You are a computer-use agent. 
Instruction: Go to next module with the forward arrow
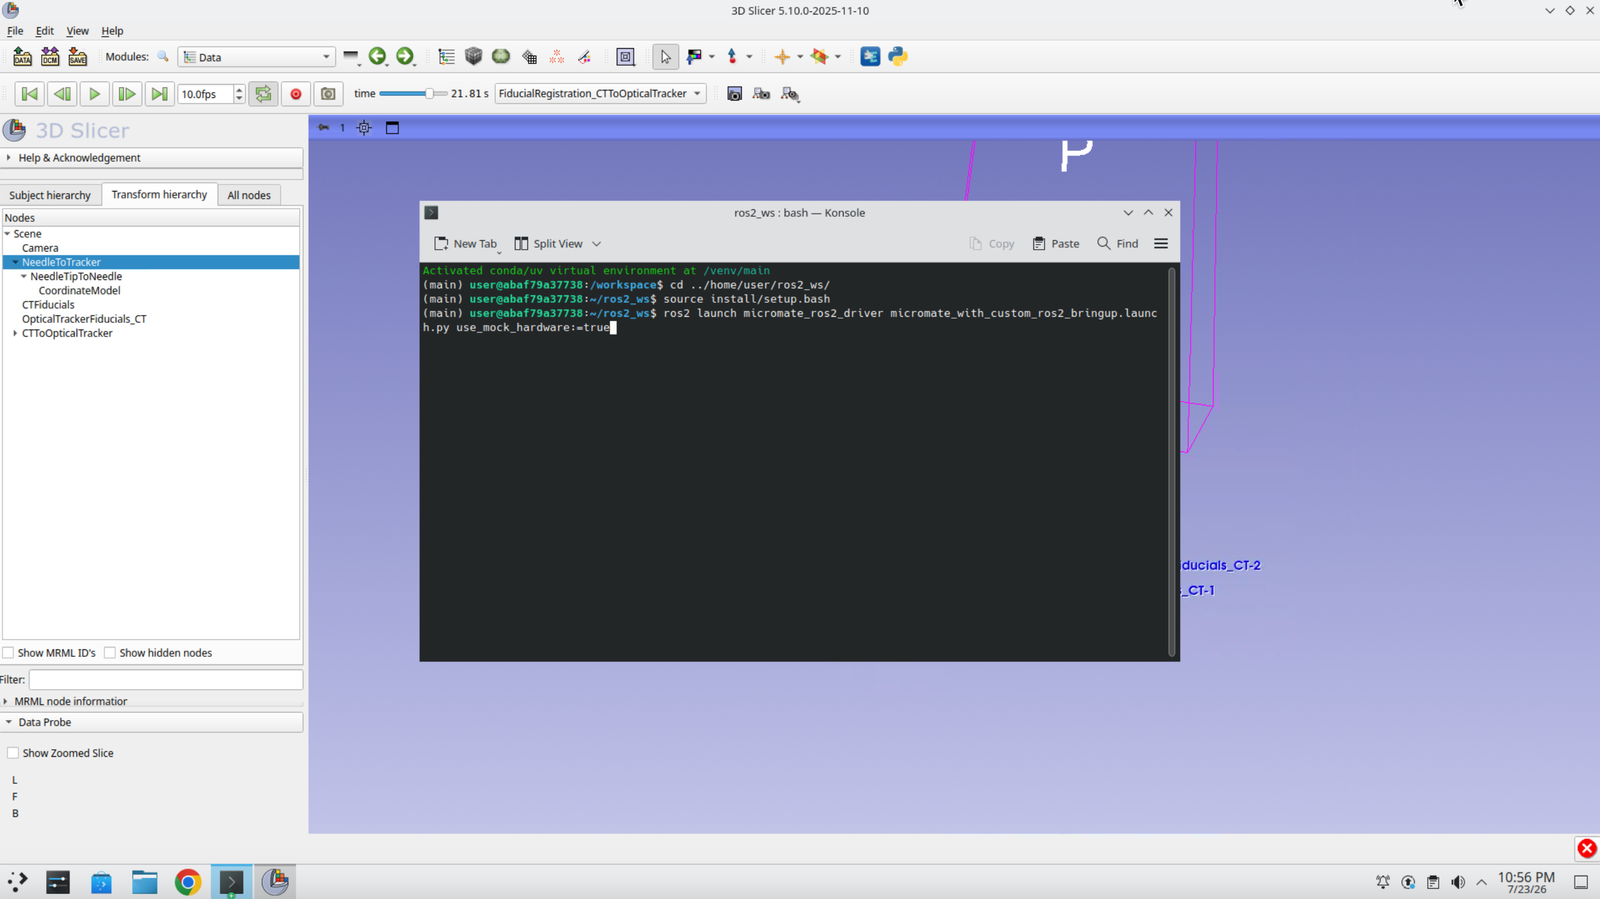[x=405, y=57]
